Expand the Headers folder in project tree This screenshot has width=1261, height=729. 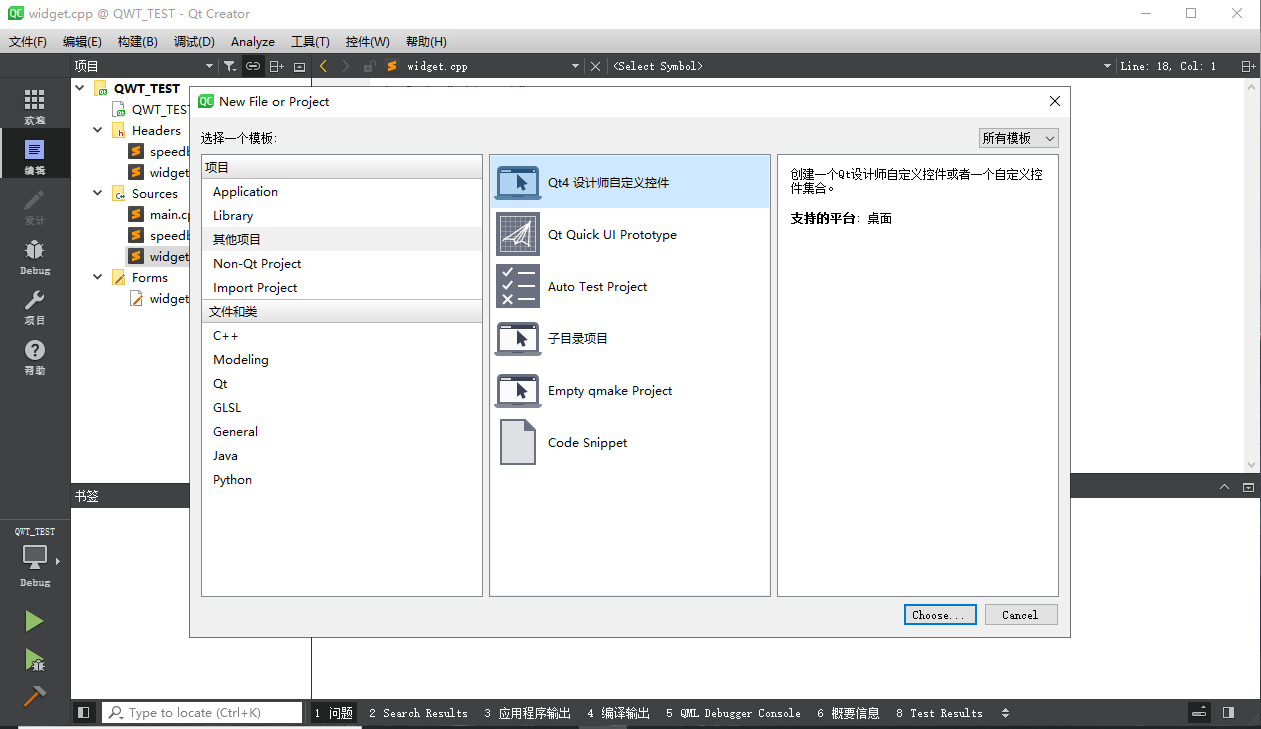[97, 130]
